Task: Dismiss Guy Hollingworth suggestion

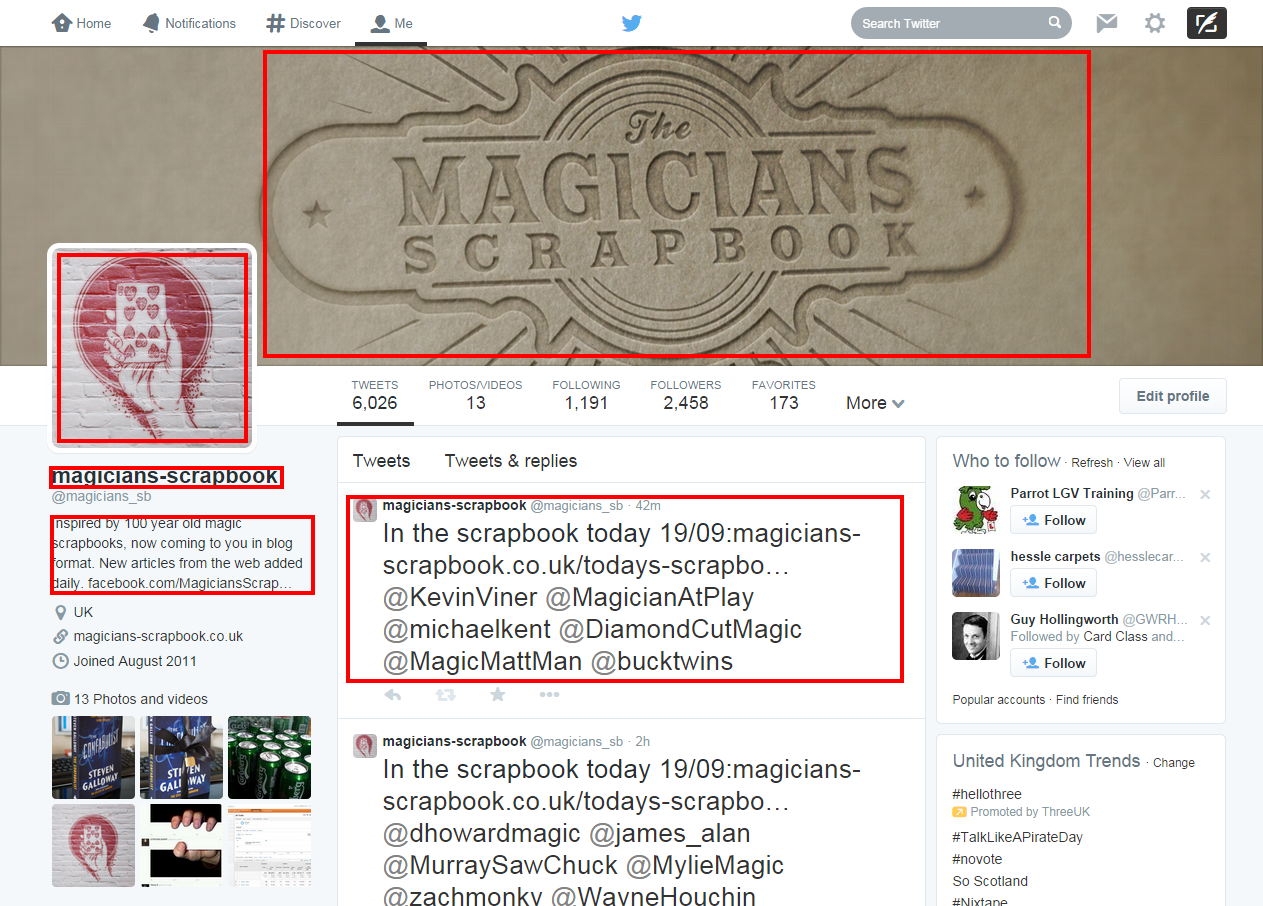Action: tap(1205, 620)
